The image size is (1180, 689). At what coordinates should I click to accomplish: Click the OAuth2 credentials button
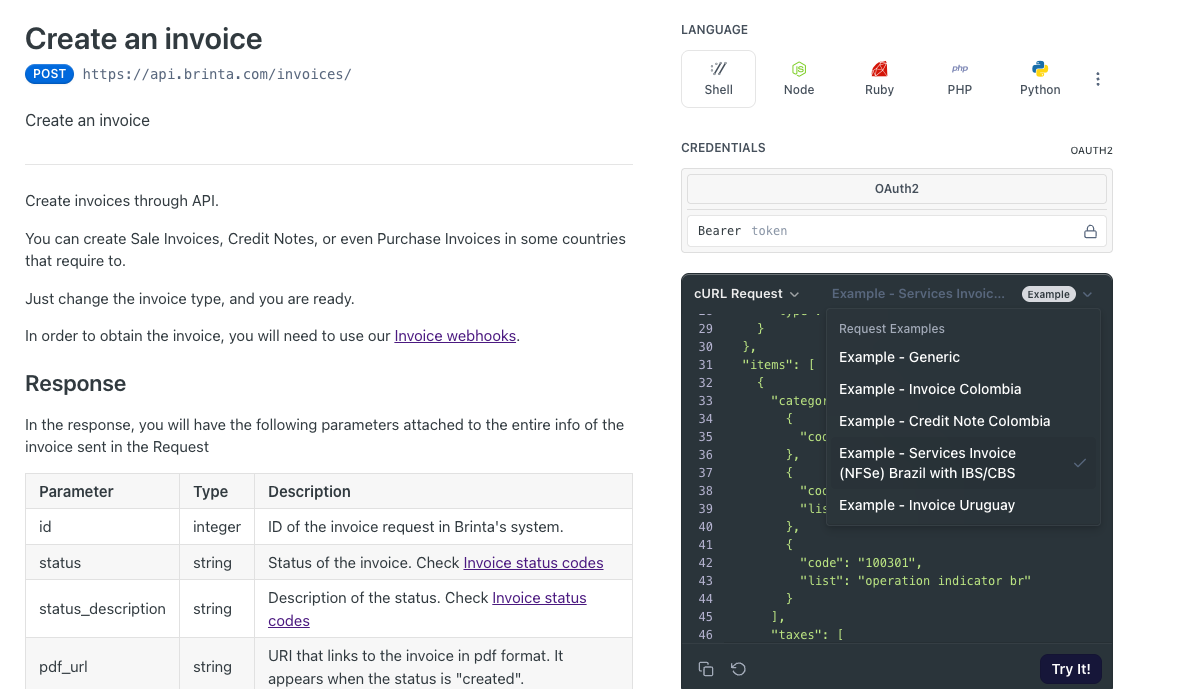(896, 189)
